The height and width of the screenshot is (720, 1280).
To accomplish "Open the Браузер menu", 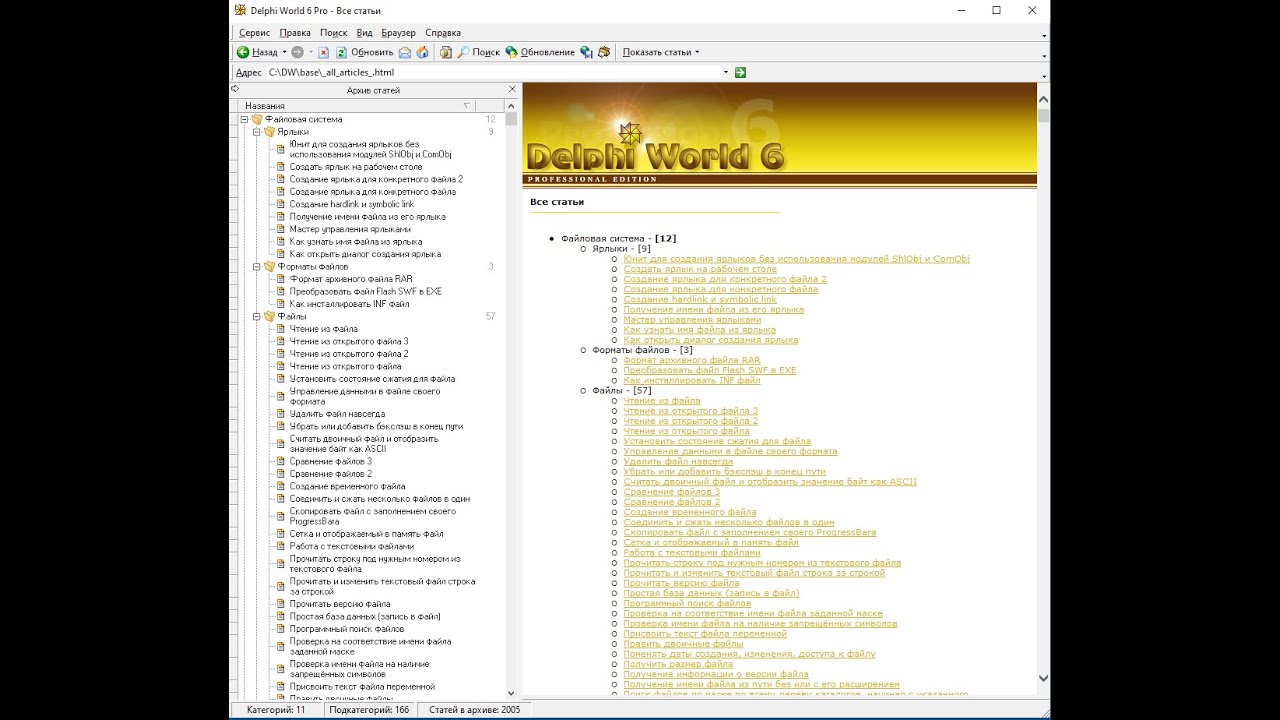I will 398,33.
